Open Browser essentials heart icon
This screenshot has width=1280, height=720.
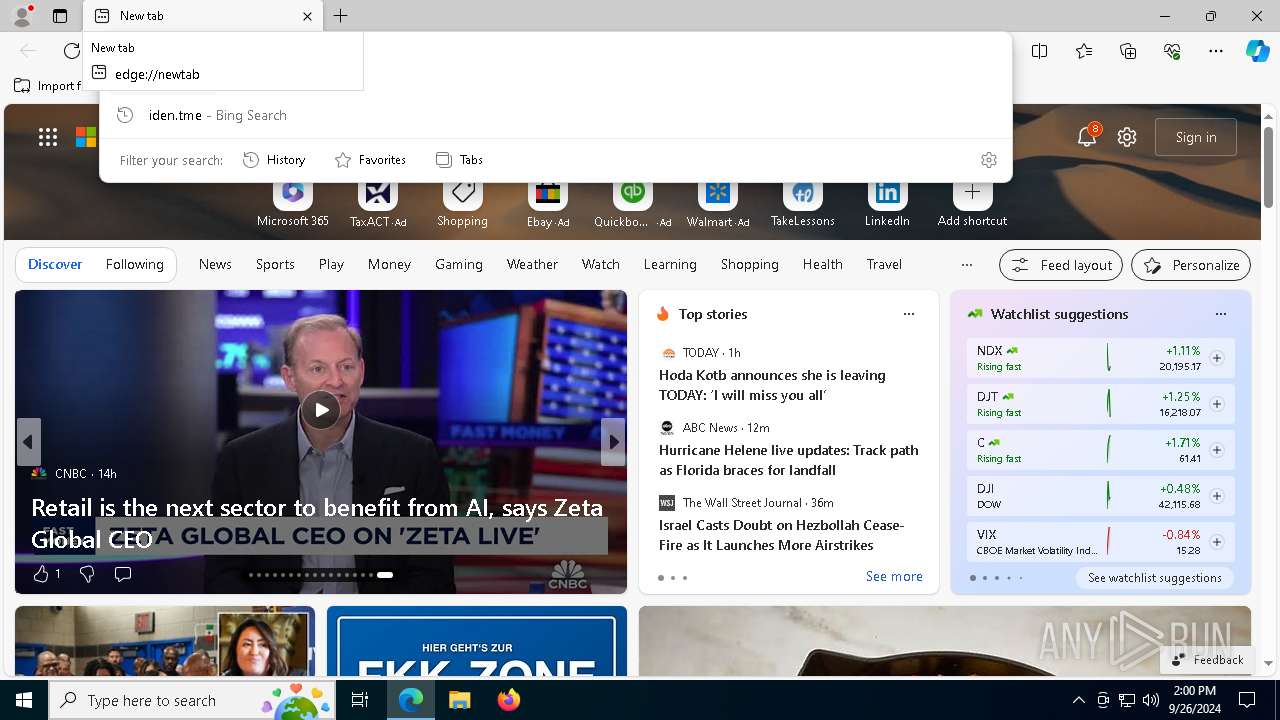tap(1172, 51)
